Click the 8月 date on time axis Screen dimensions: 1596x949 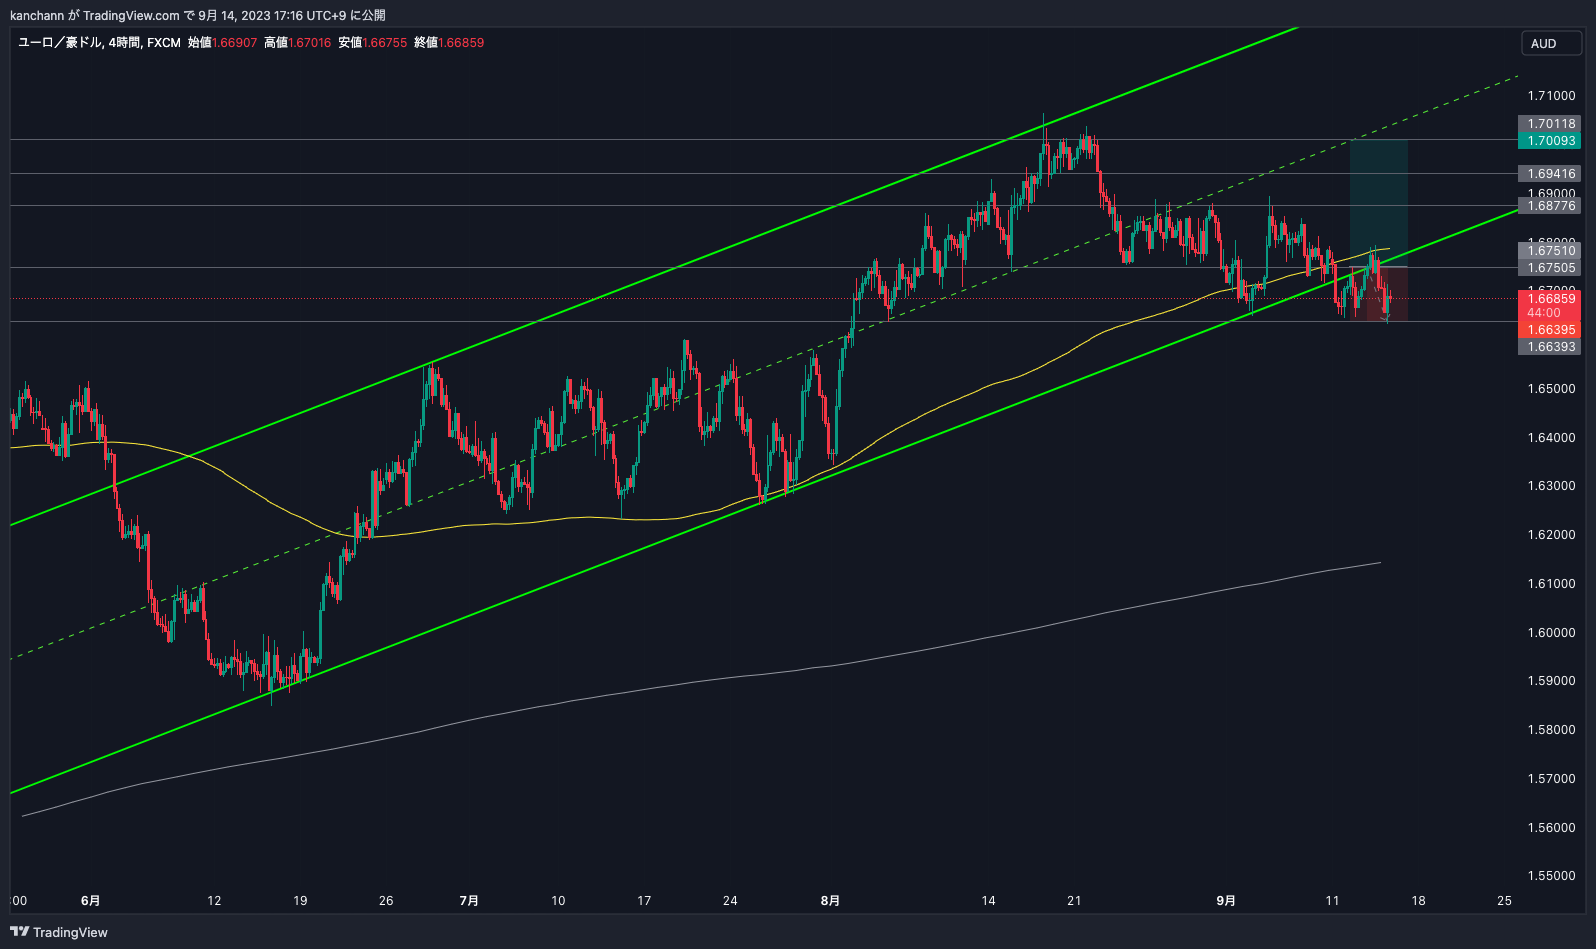coord(830,901)
